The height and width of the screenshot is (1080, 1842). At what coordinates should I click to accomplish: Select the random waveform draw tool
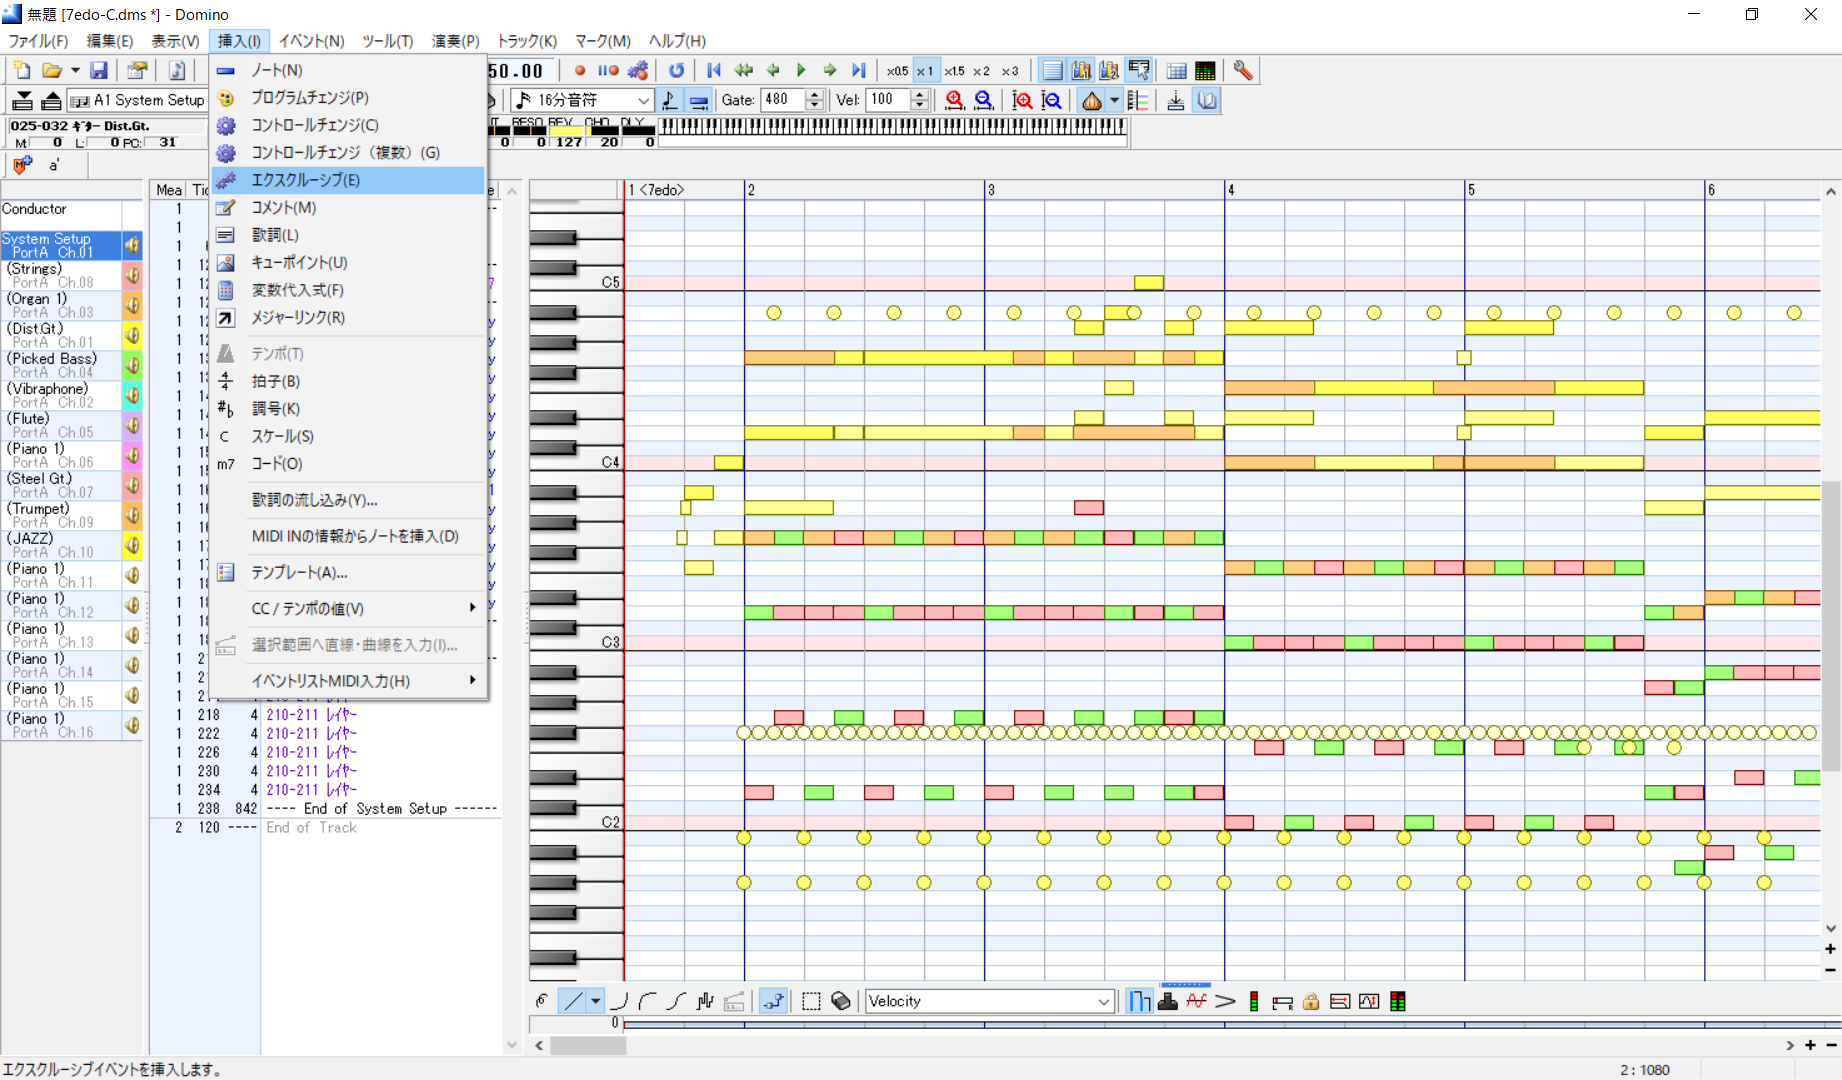(705, 1001)
